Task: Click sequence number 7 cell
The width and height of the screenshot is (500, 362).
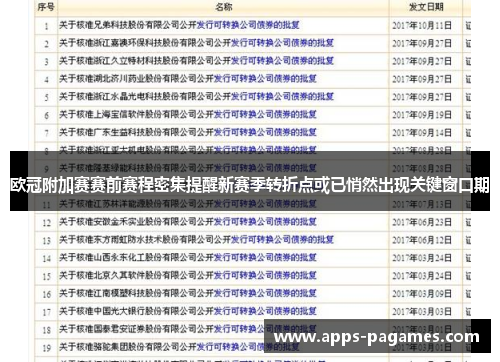Action: 46,133
